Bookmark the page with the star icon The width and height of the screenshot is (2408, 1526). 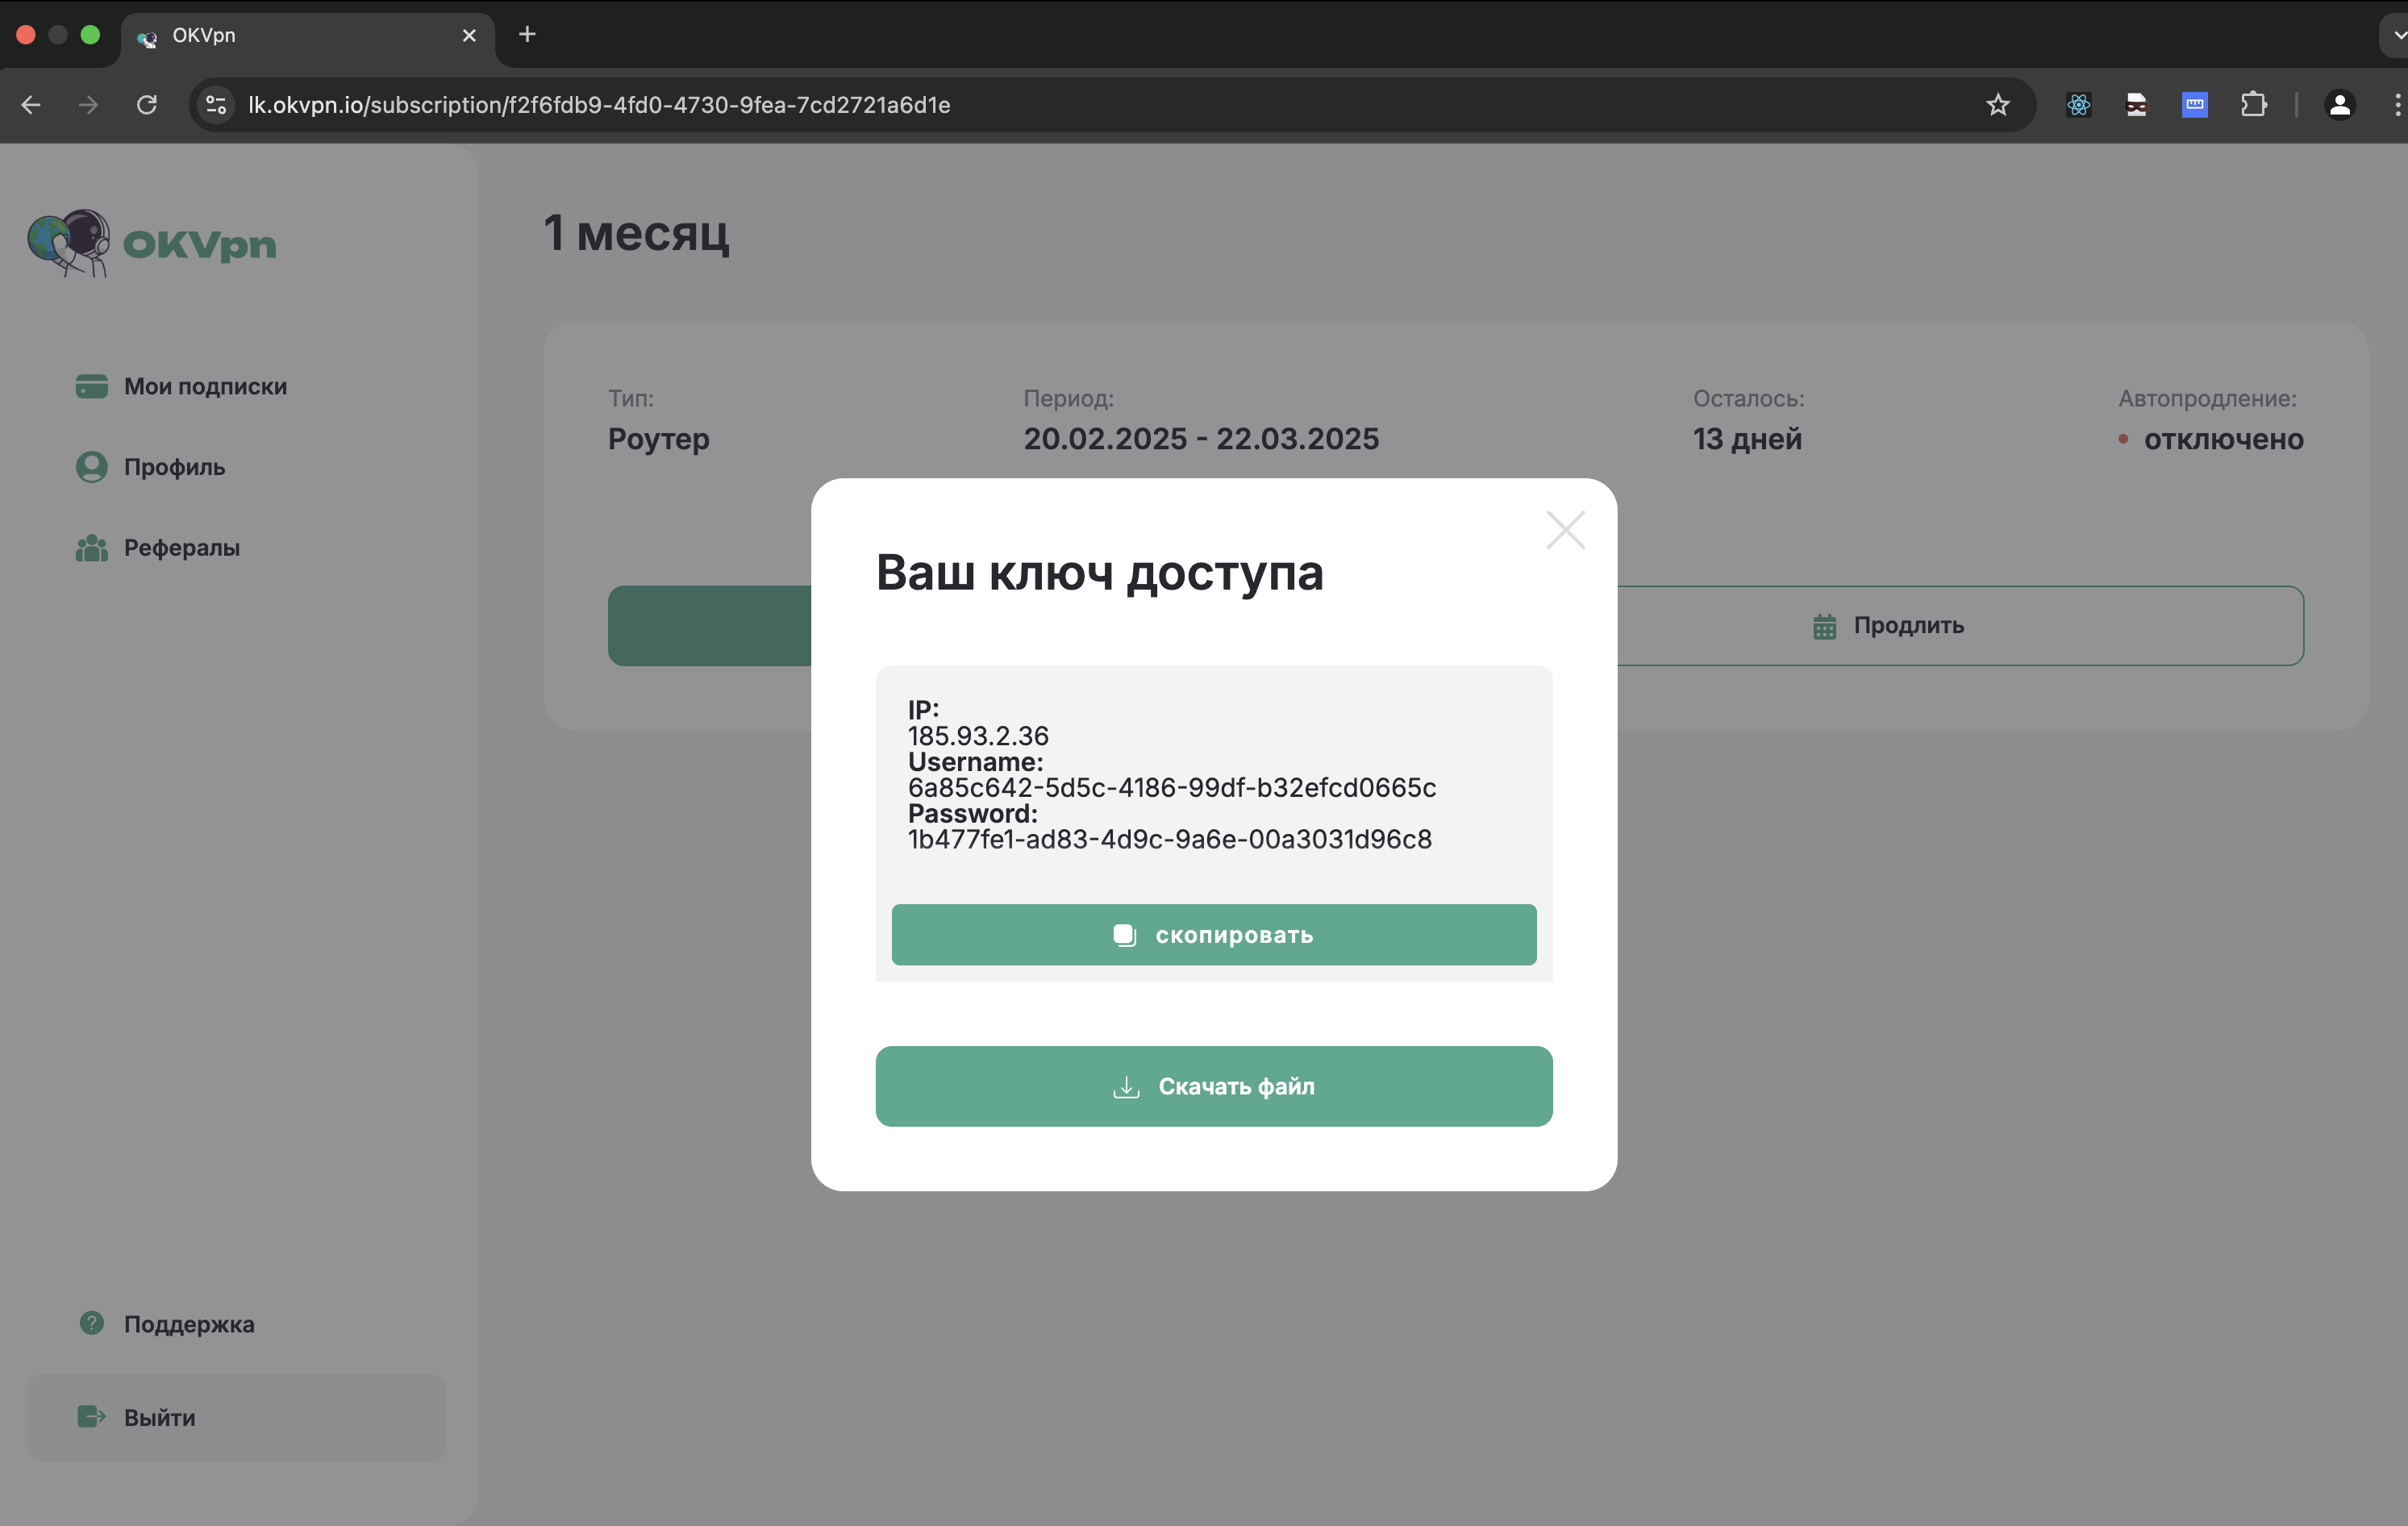pyautogui.click(x=1997, y=104)
